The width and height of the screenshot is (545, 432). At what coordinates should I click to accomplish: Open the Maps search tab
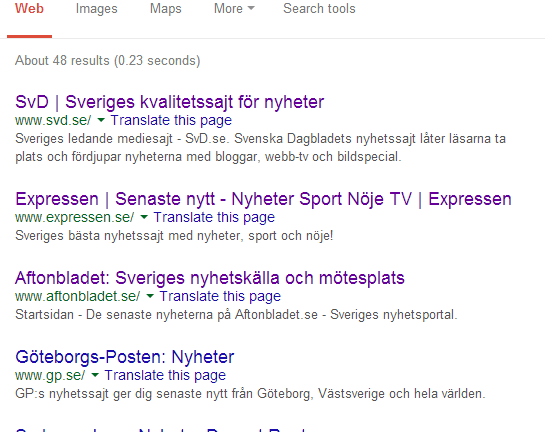pyautogui.click(x=165, y=9)
